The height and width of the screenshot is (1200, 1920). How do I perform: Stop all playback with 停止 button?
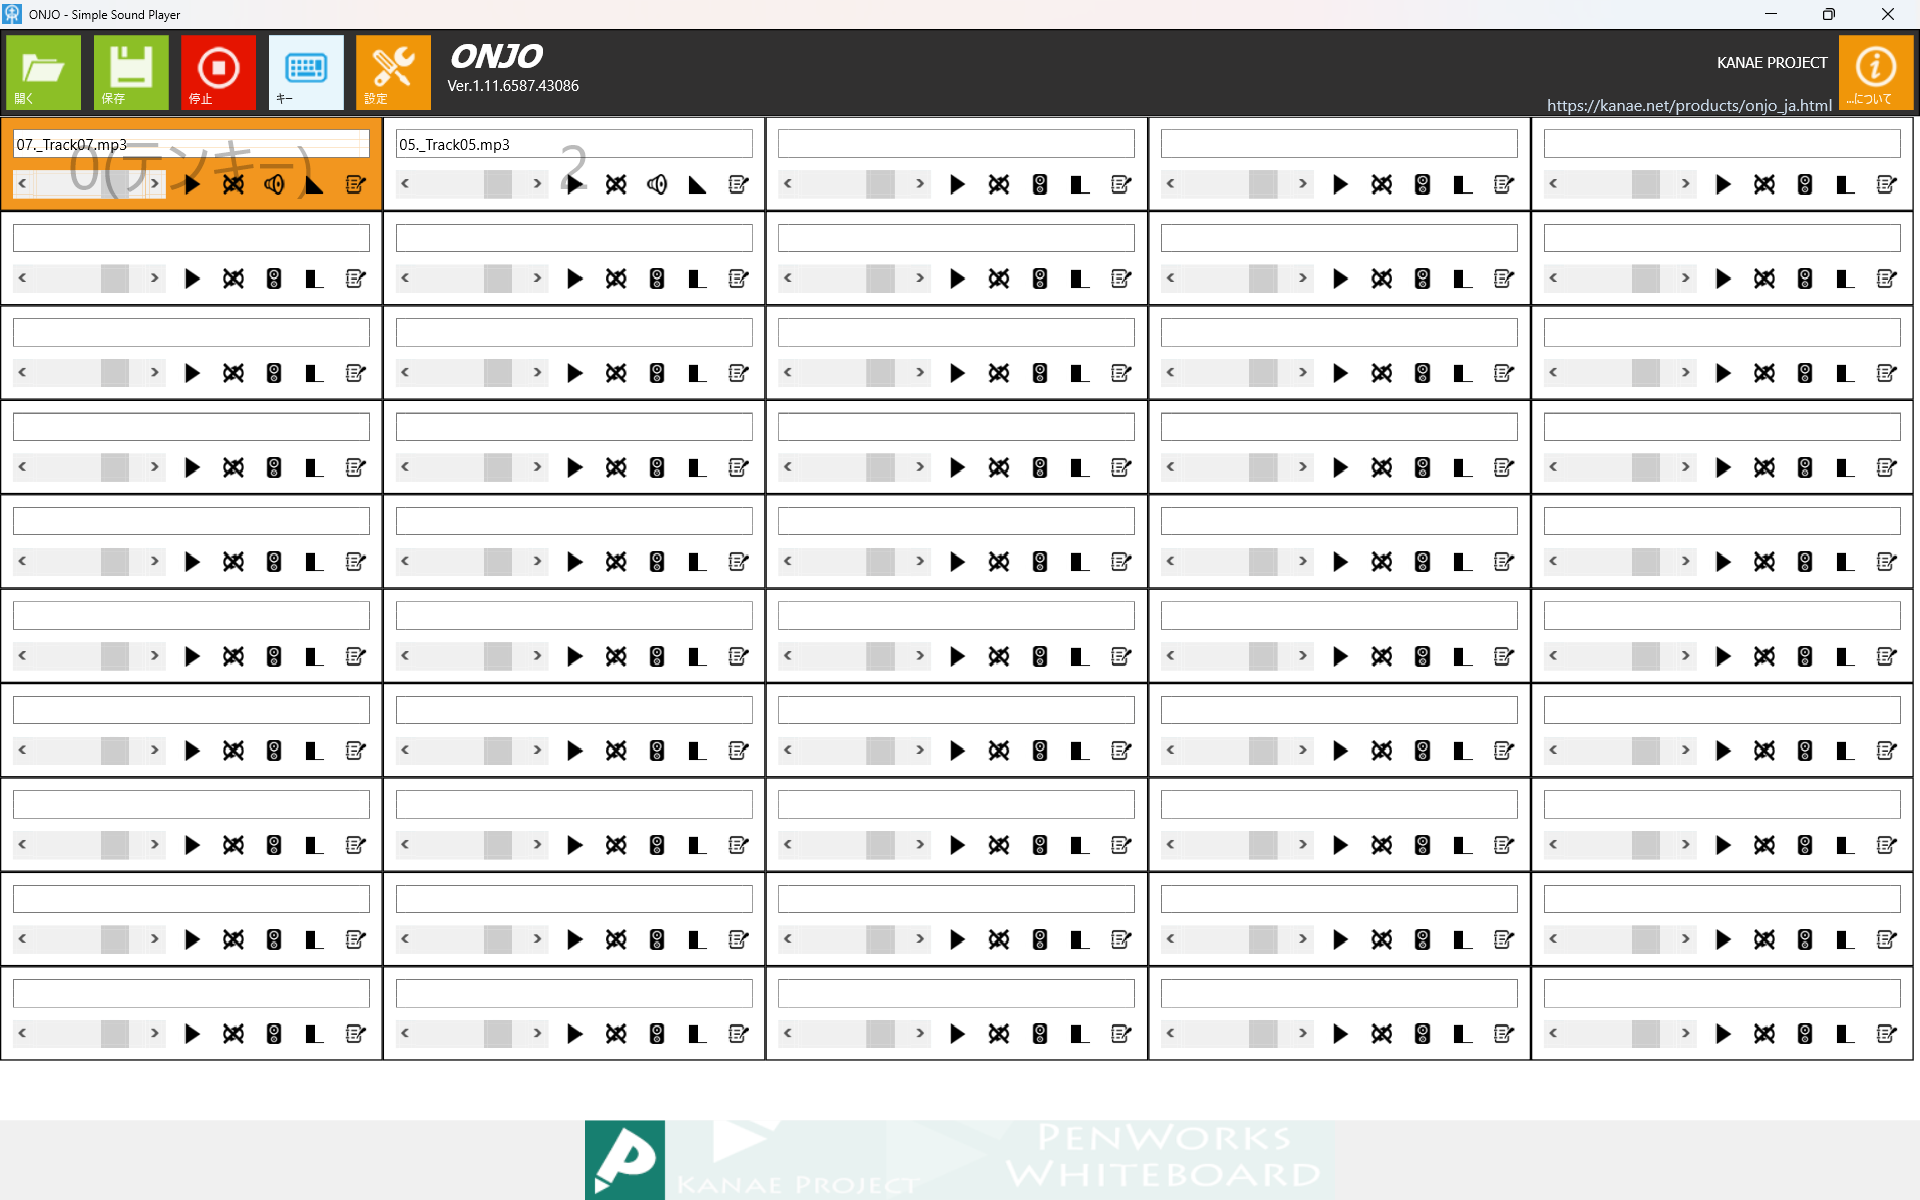pyautogui.click(x=218, y=72)
